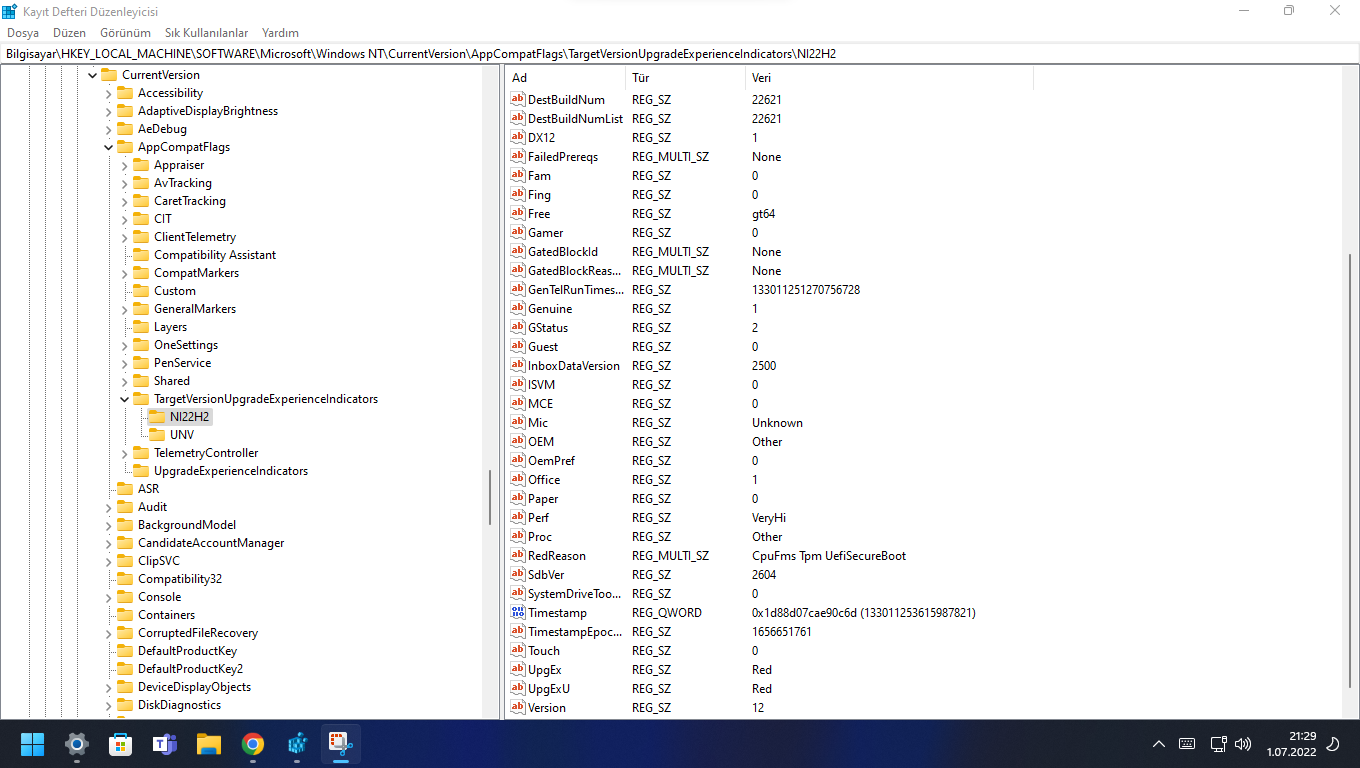Click the Mic data 'Unknown'
Screen dimensions: 1360x768
777,423
